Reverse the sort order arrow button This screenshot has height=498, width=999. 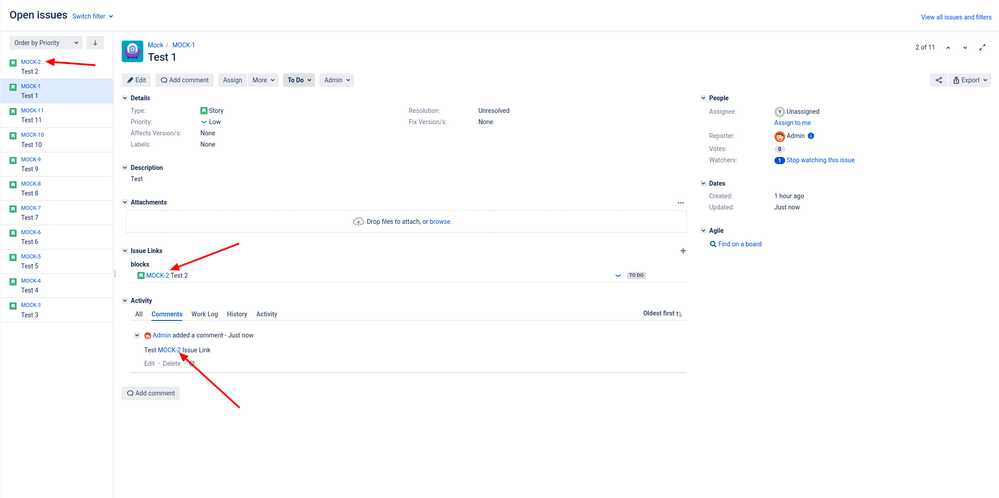(95, 43)
